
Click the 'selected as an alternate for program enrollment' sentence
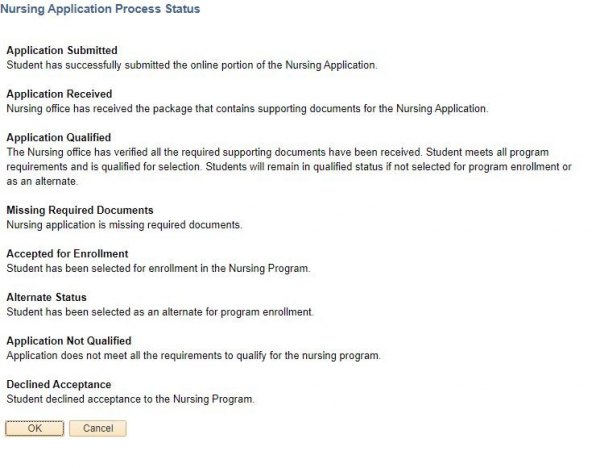[160, 312]
